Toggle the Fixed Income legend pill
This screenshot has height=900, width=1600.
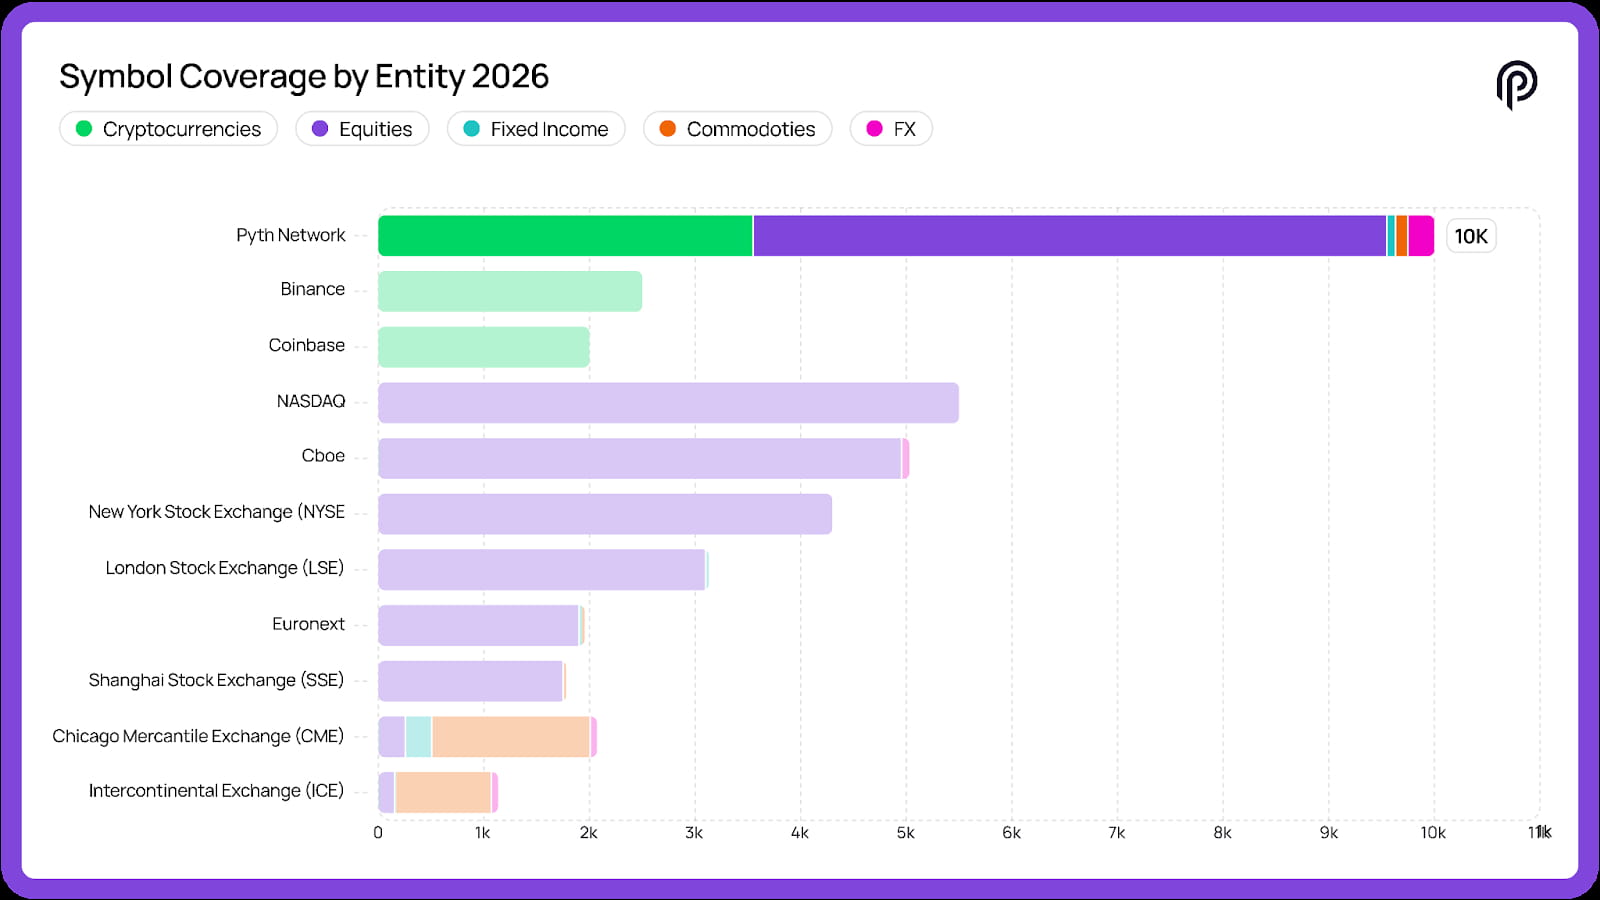[536, 129]
